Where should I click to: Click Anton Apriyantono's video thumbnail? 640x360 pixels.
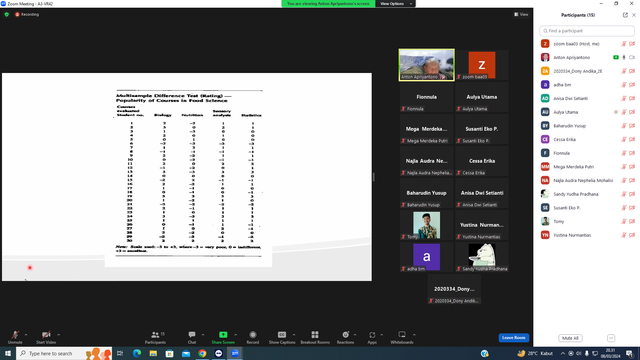(427, 65)
